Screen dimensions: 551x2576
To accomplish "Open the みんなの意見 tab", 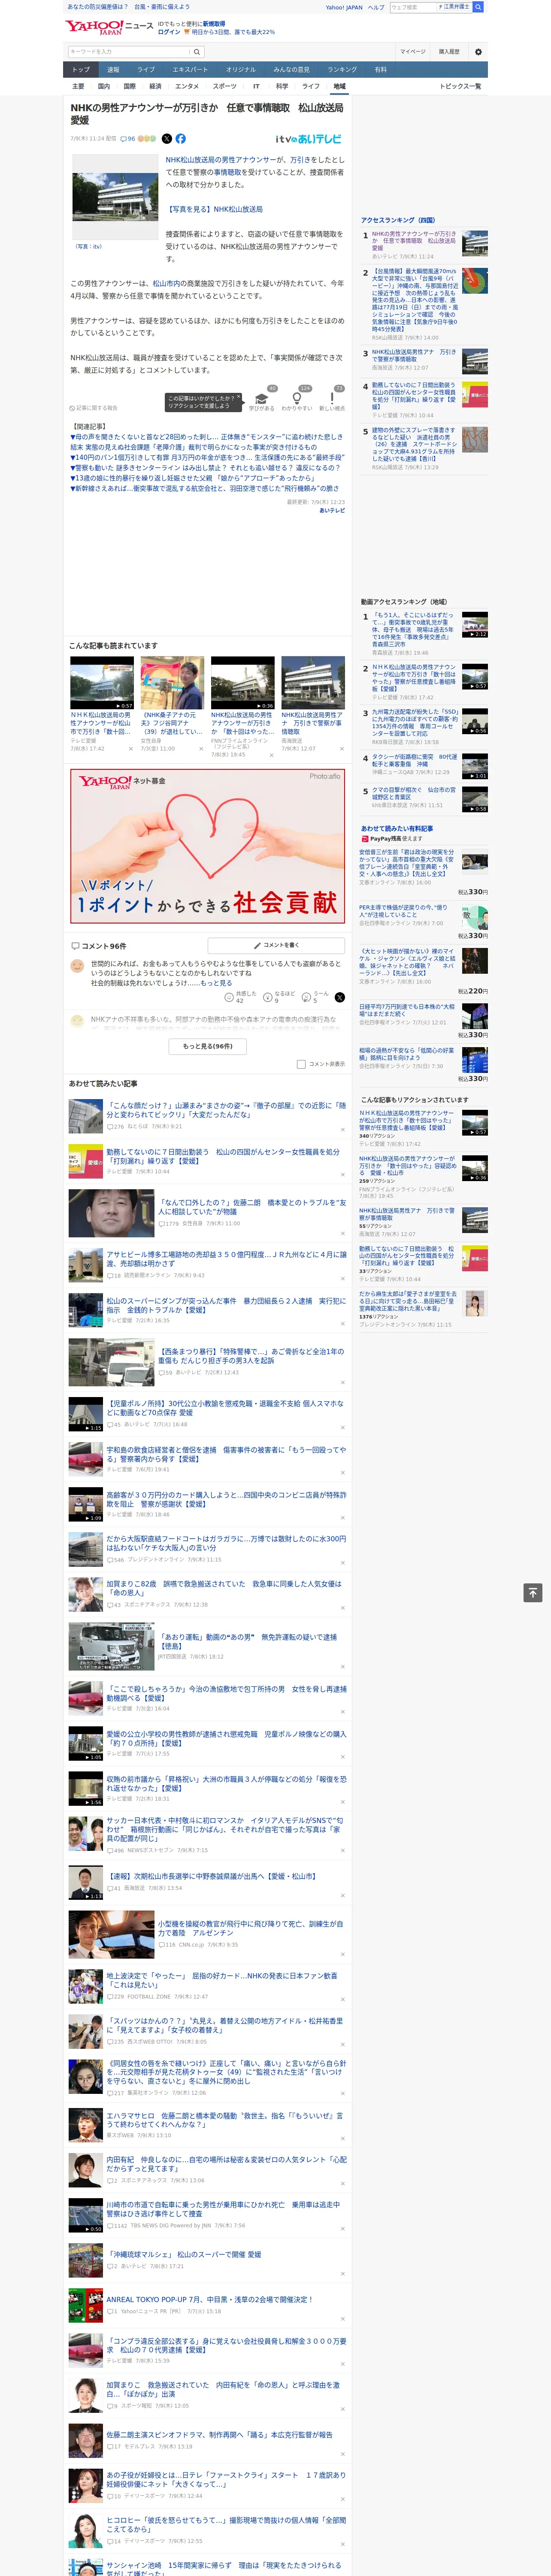I will (291, 70).
